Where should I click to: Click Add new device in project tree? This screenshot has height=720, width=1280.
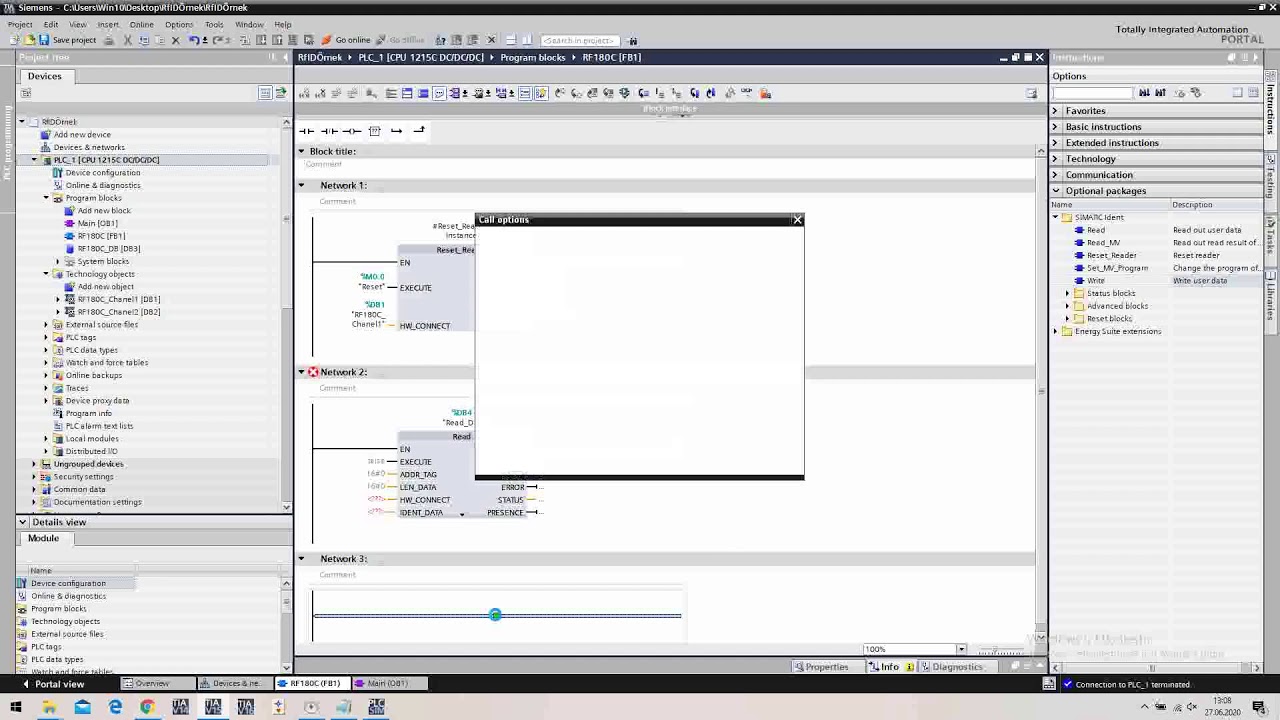(x=82, y=135)
